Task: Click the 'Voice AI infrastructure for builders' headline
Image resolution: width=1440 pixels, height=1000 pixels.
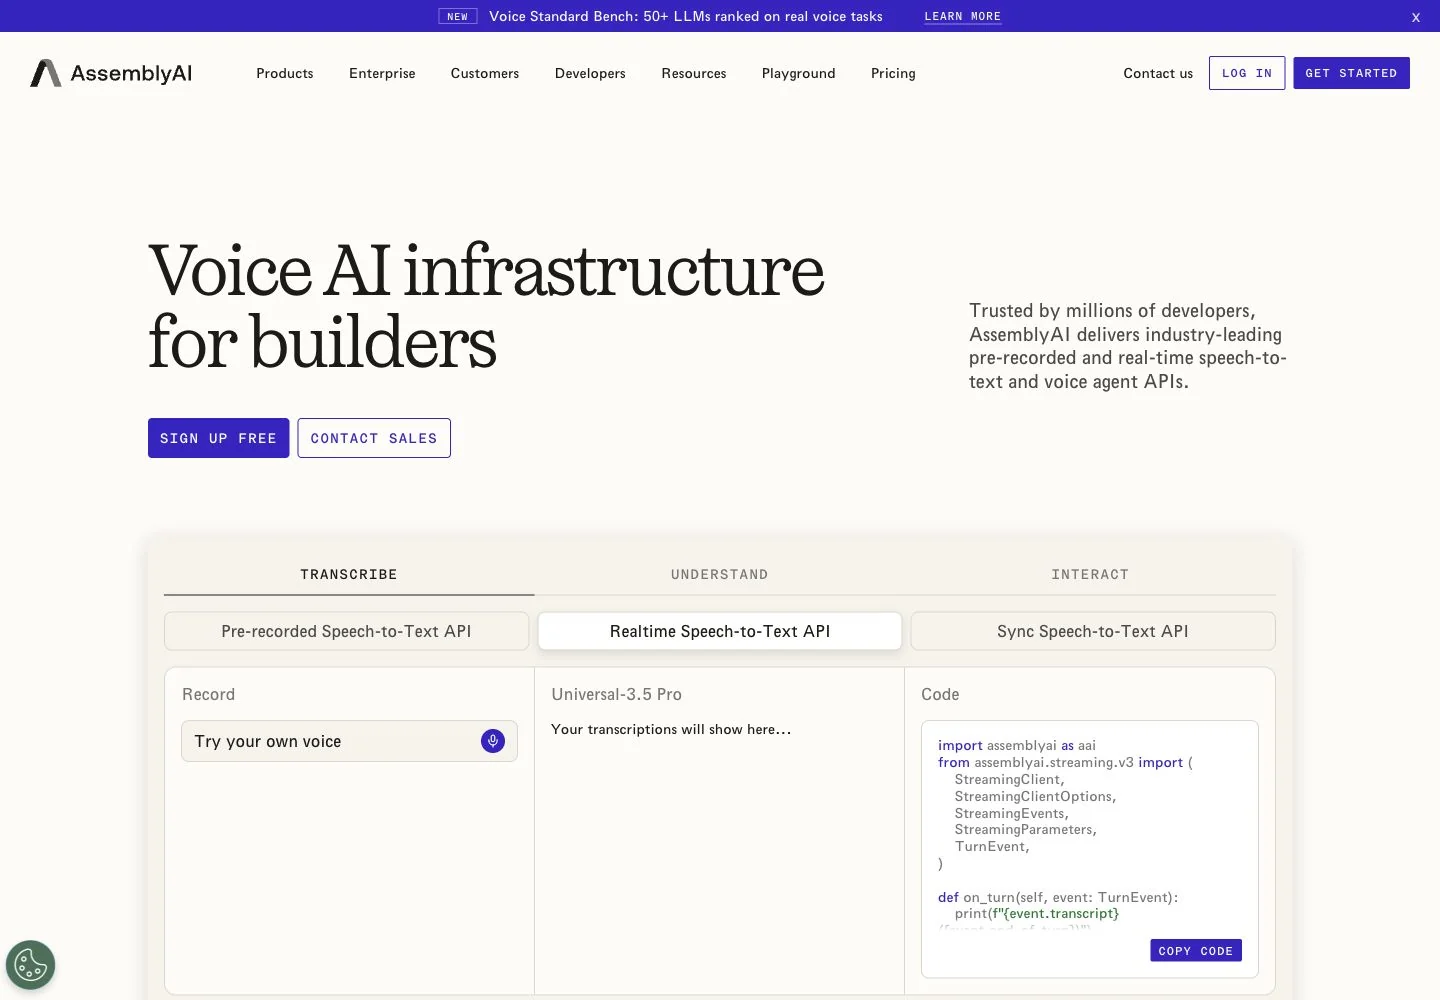Action: 486,306
